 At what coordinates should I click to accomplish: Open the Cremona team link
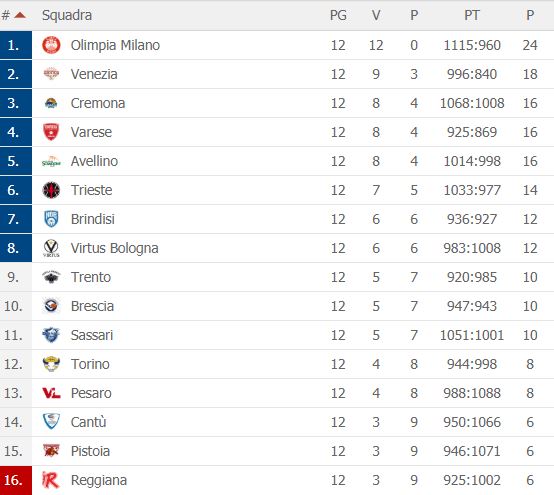point(98,103)
